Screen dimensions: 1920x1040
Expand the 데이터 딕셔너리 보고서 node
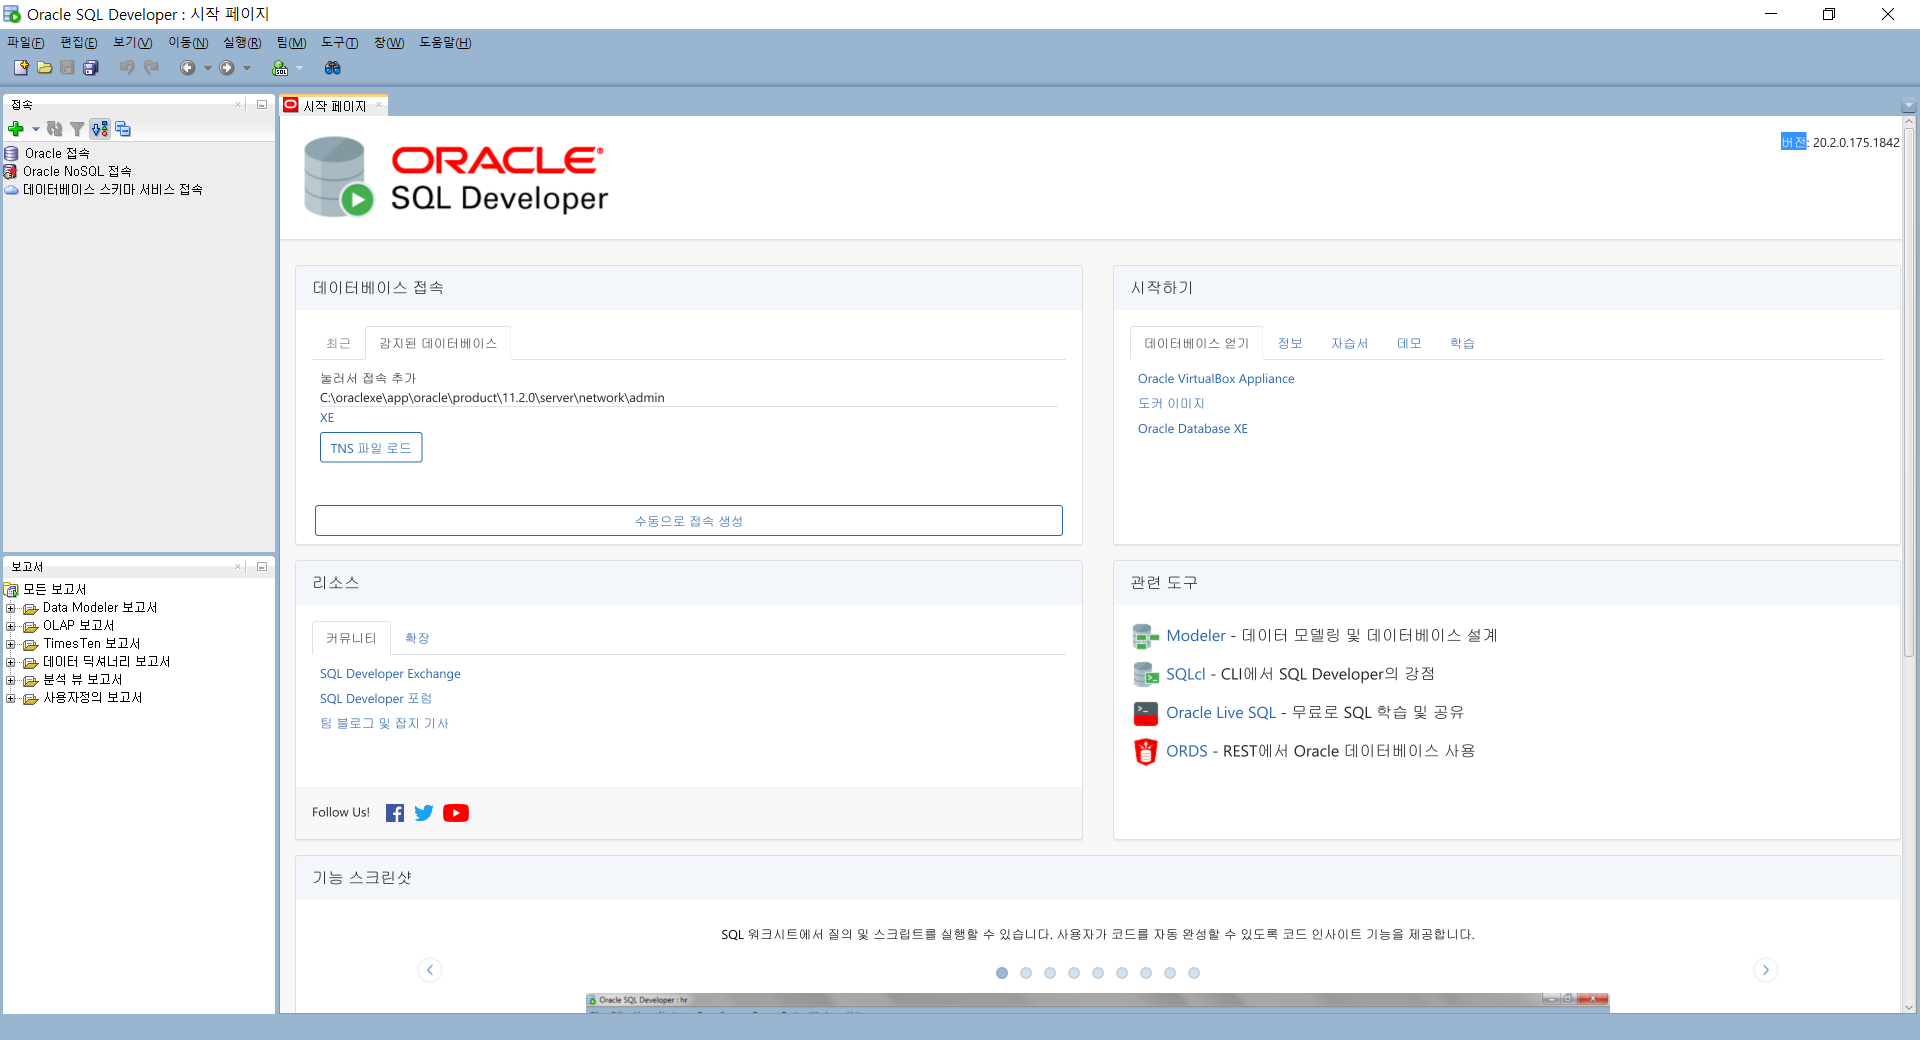10,662
